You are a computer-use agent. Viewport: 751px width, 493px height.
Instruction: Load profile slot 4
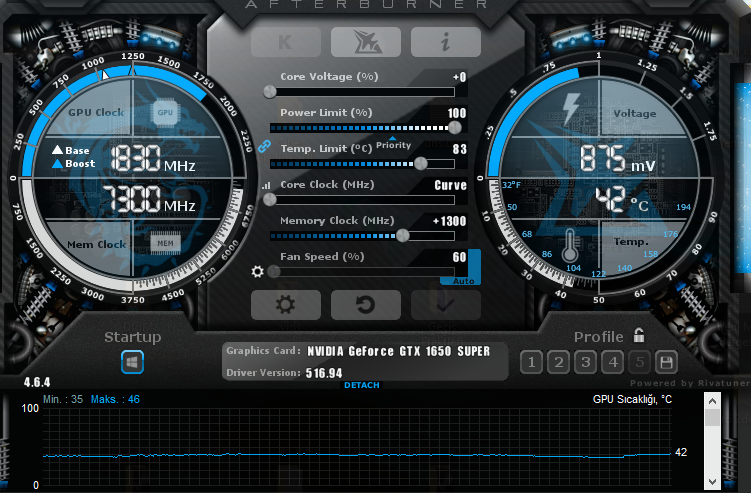pos(613,363)
